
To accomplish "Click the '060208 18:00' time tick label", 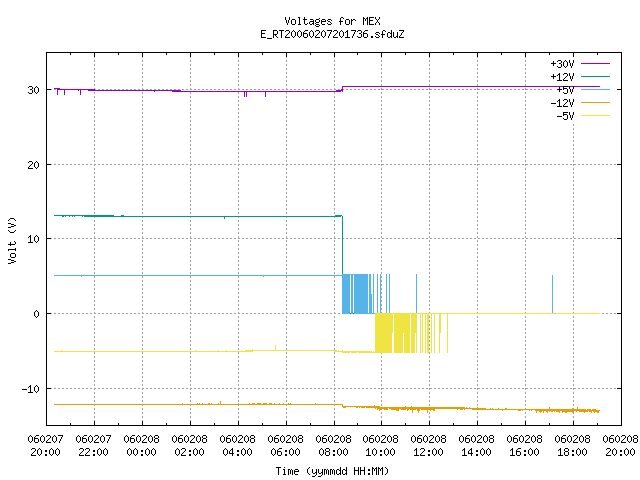I will (x=572, y=446).
